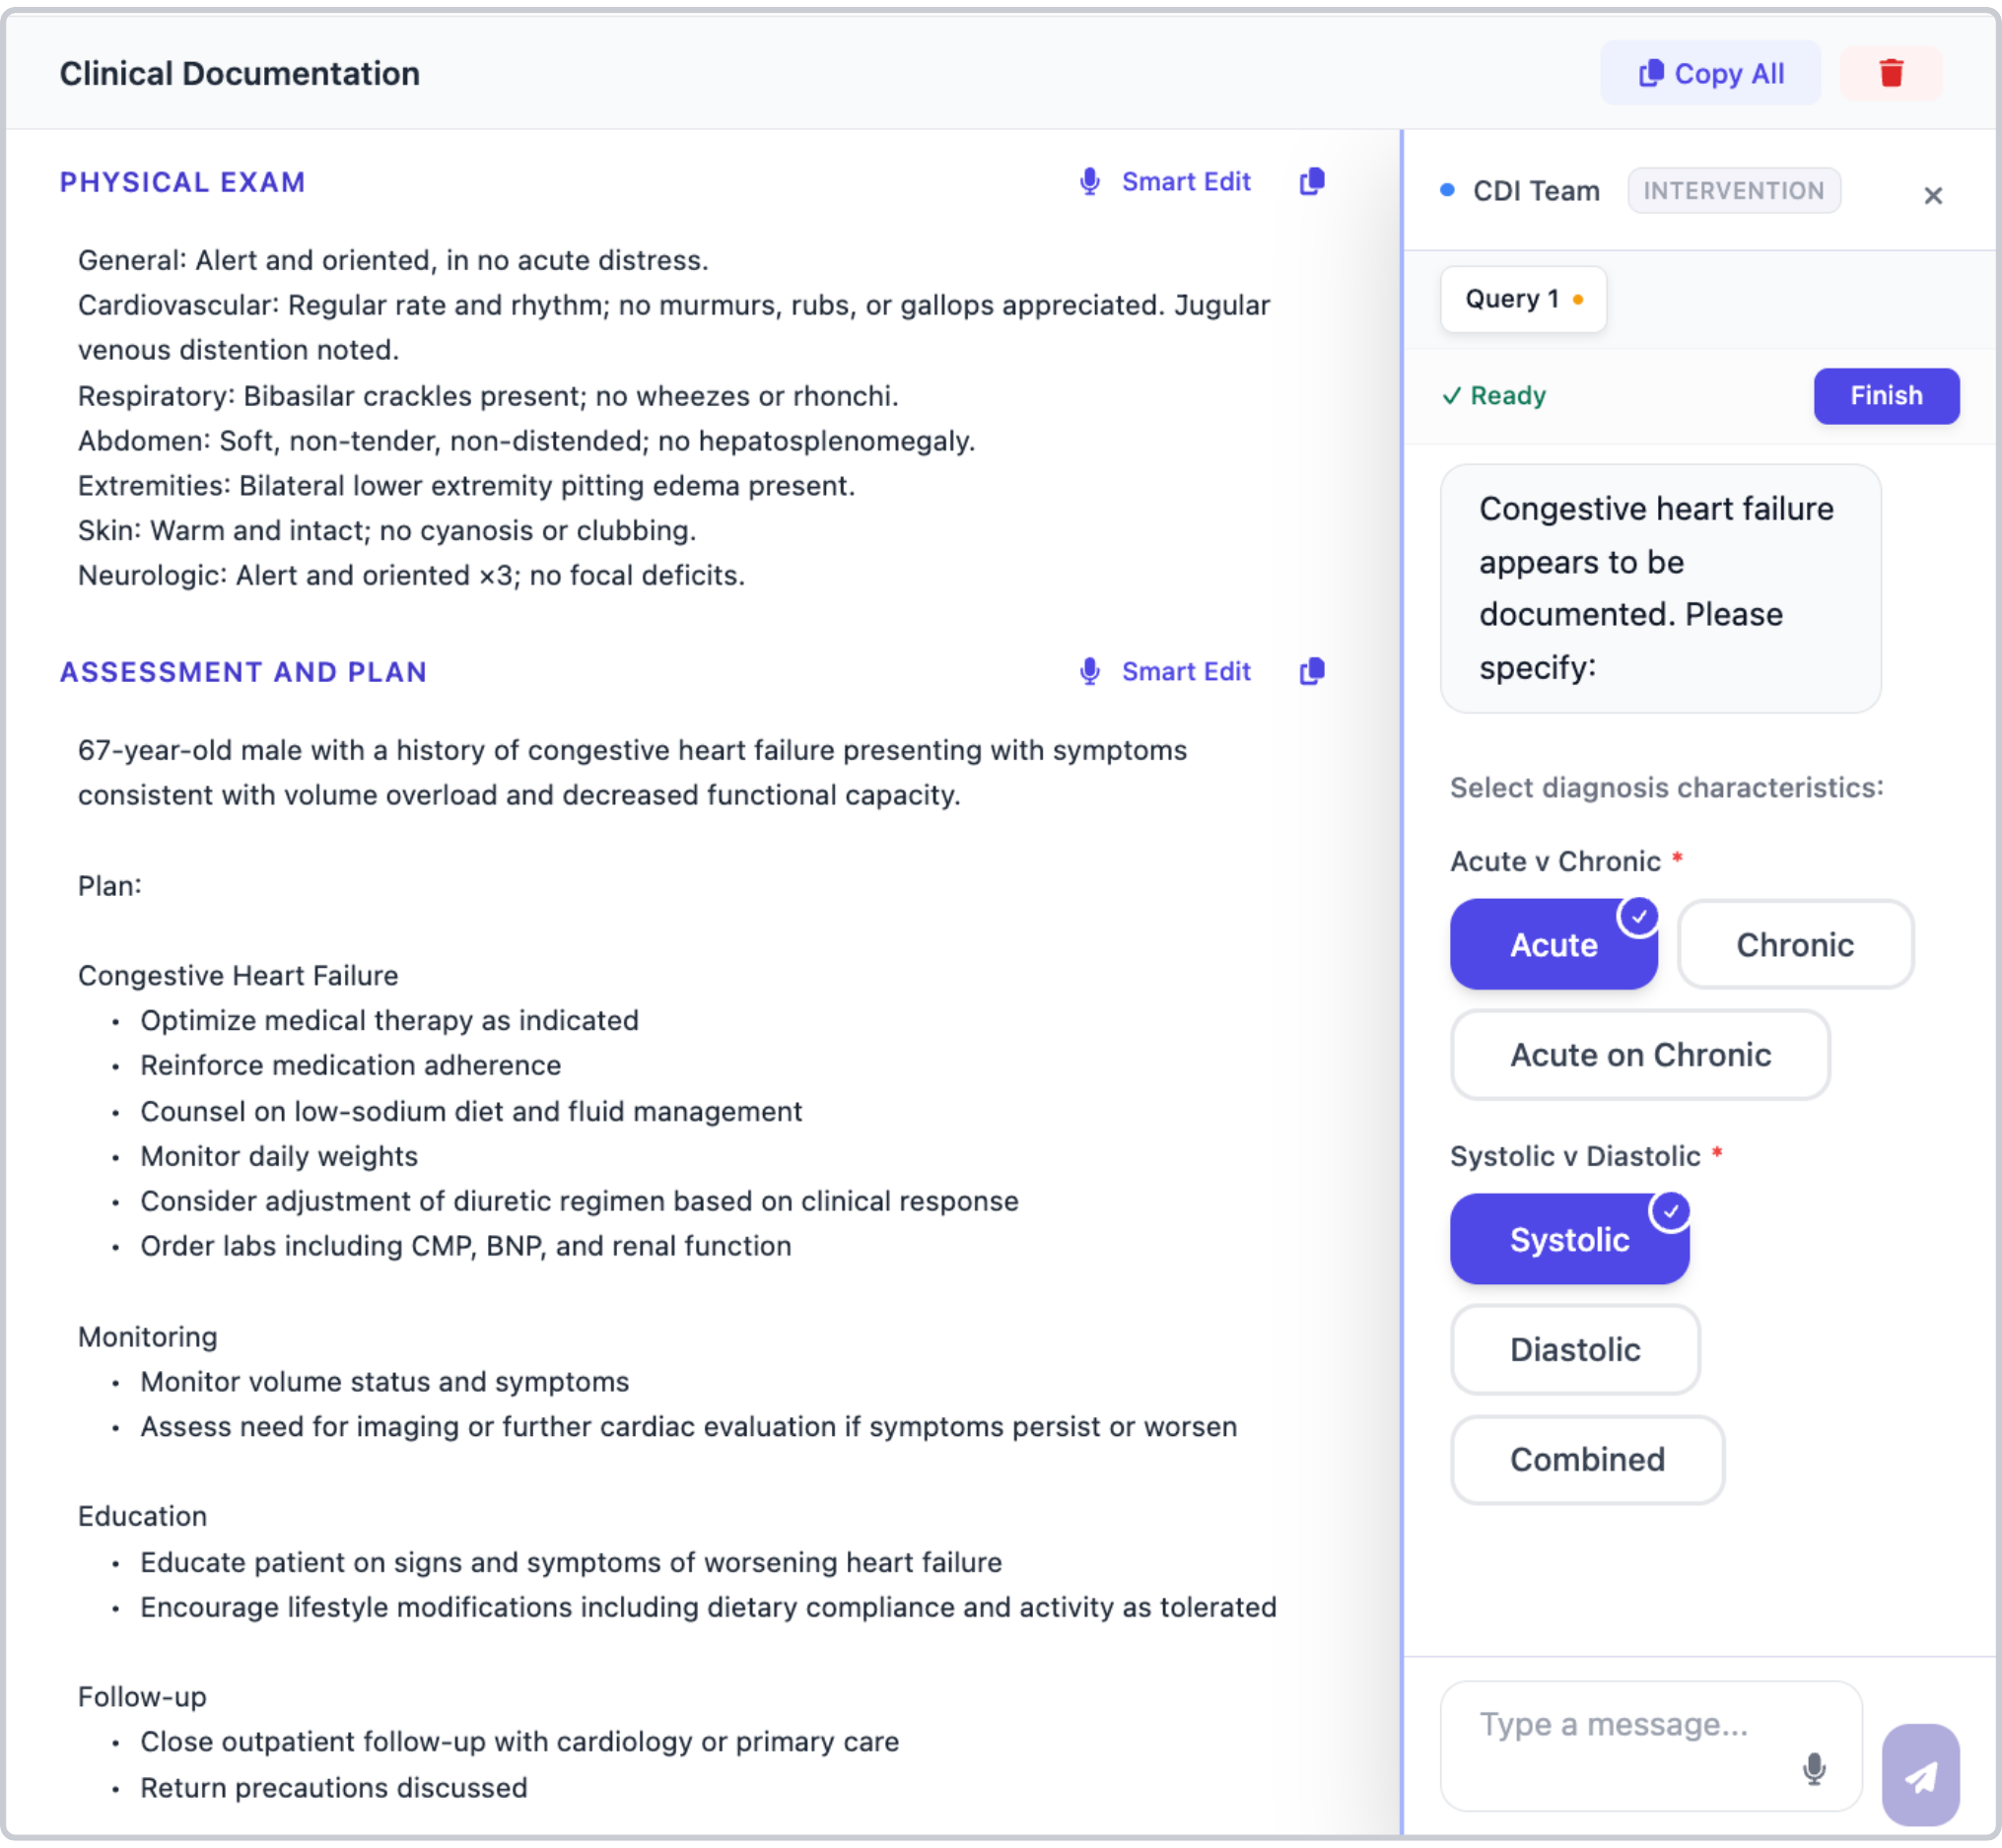Select the Diastolic option
Screen dimensions: 2002x1848
(1574, 1350)
